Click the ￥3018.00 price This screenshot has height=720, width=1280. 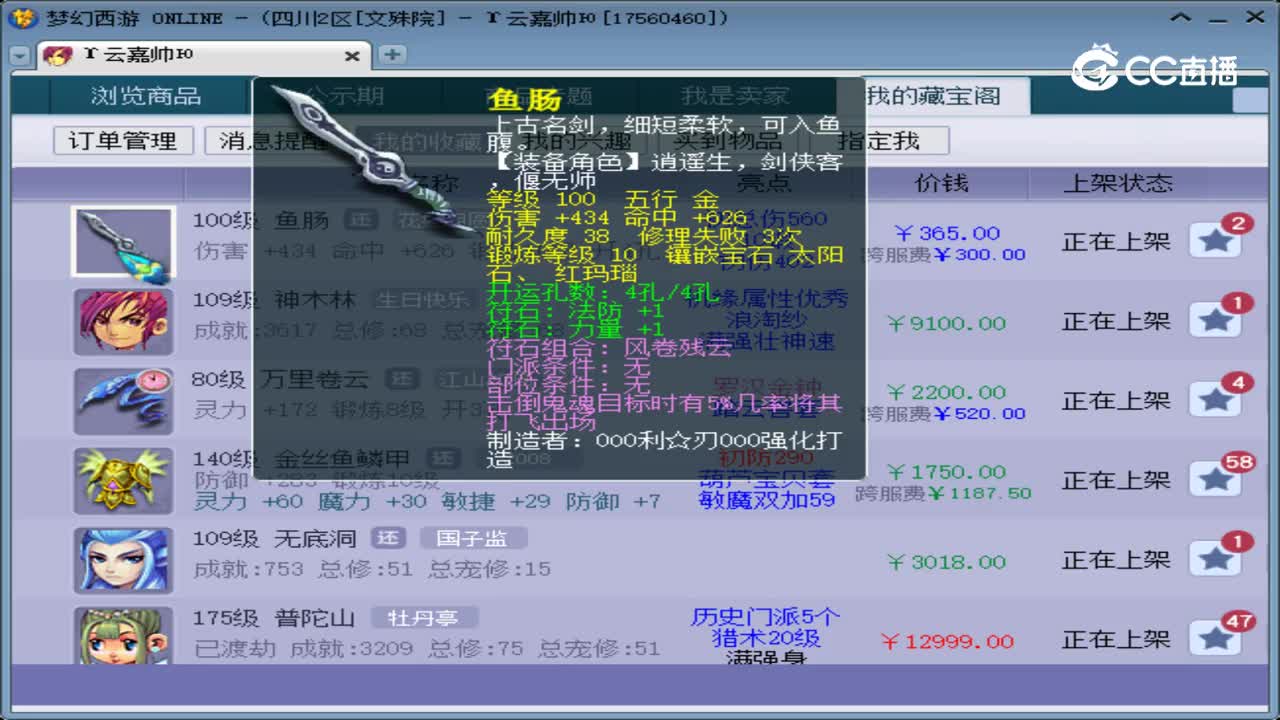[946, 562]
